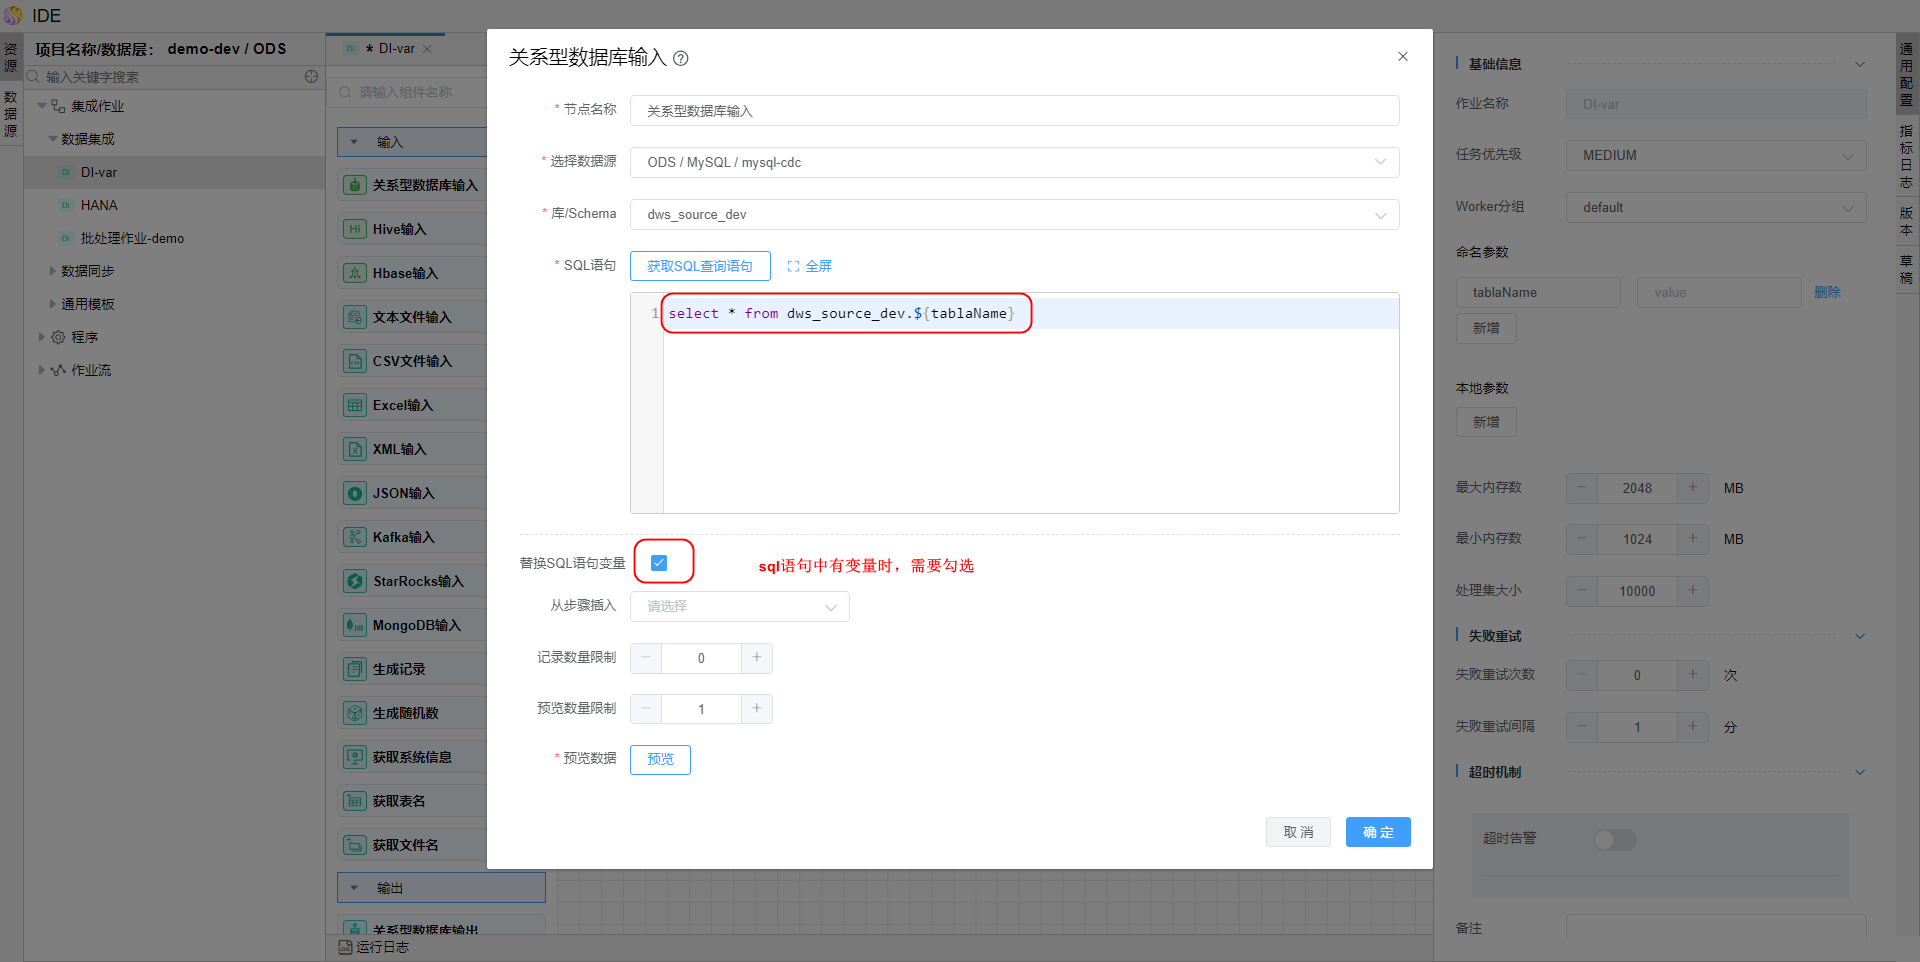1920x962 pixels.
Task: Uncheck the replace SQL variables checkbox
Action: coord(659,563)
